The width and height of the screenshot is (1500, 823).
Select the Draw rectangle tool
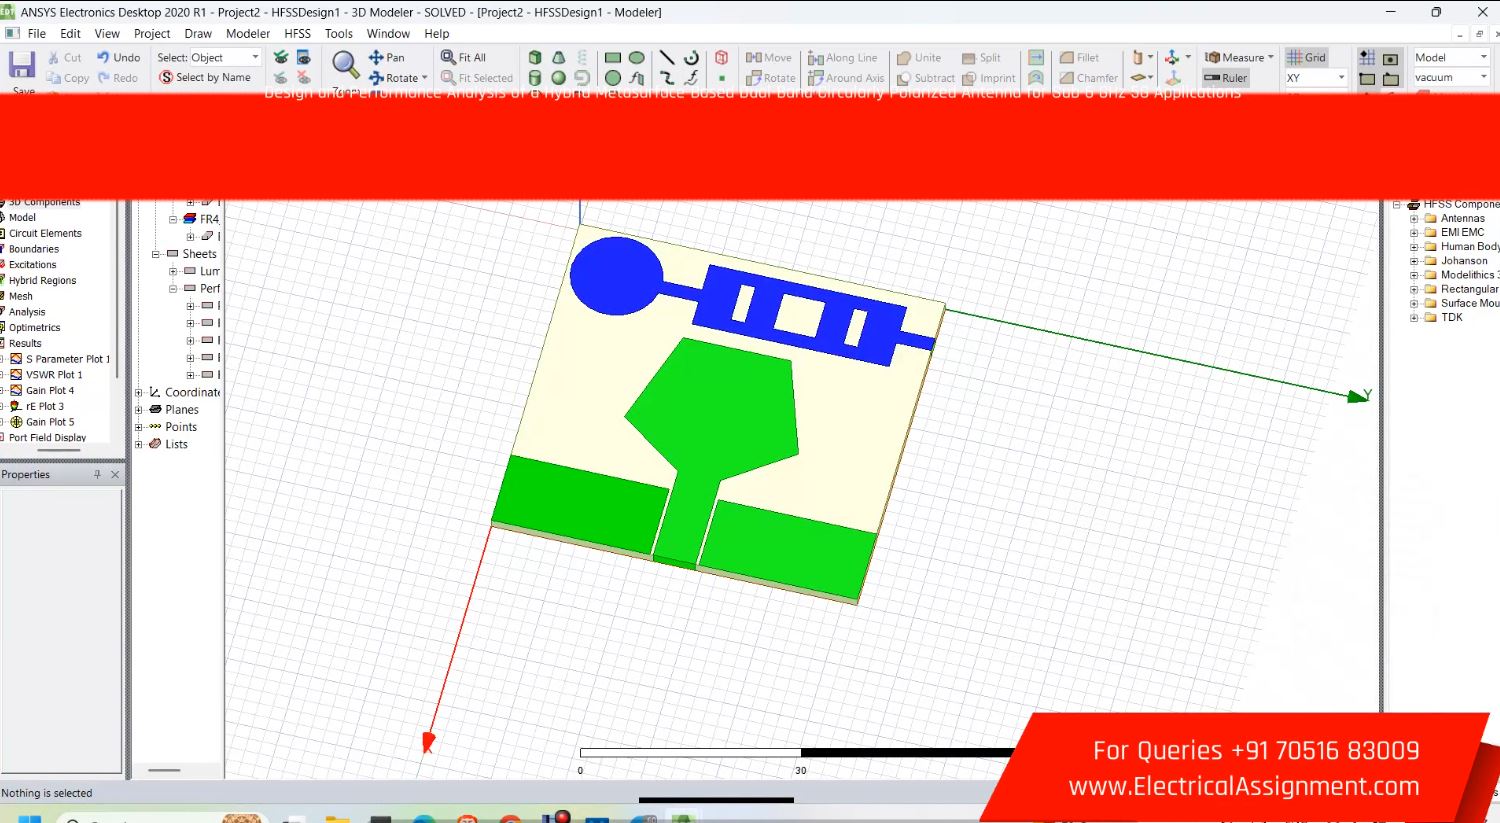tap(613, 58)
